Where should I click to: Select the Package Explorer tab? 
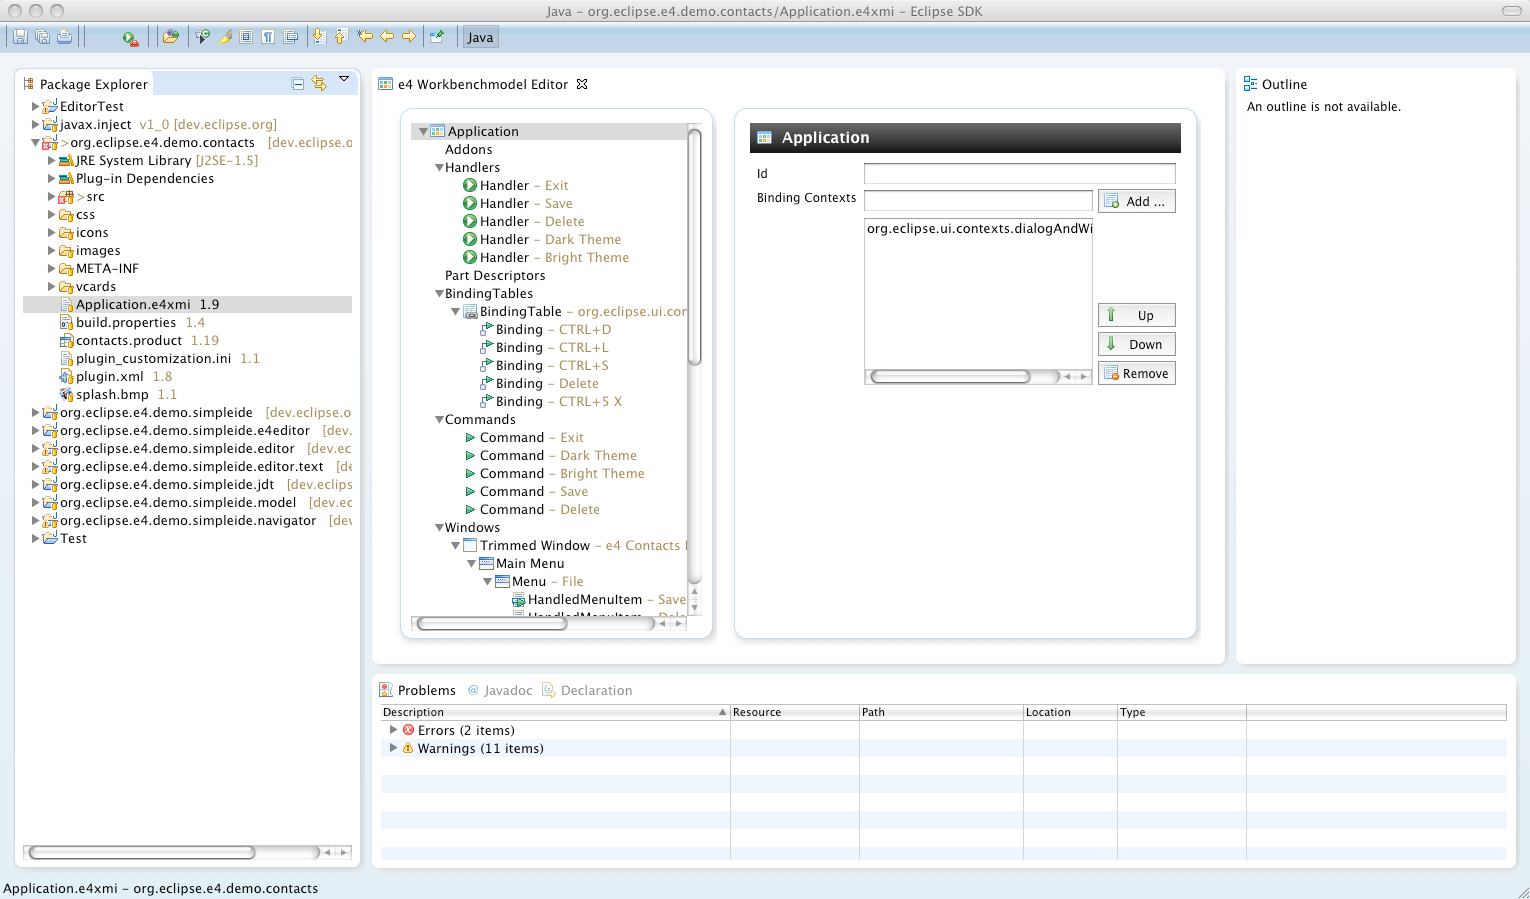pos(85,84)
